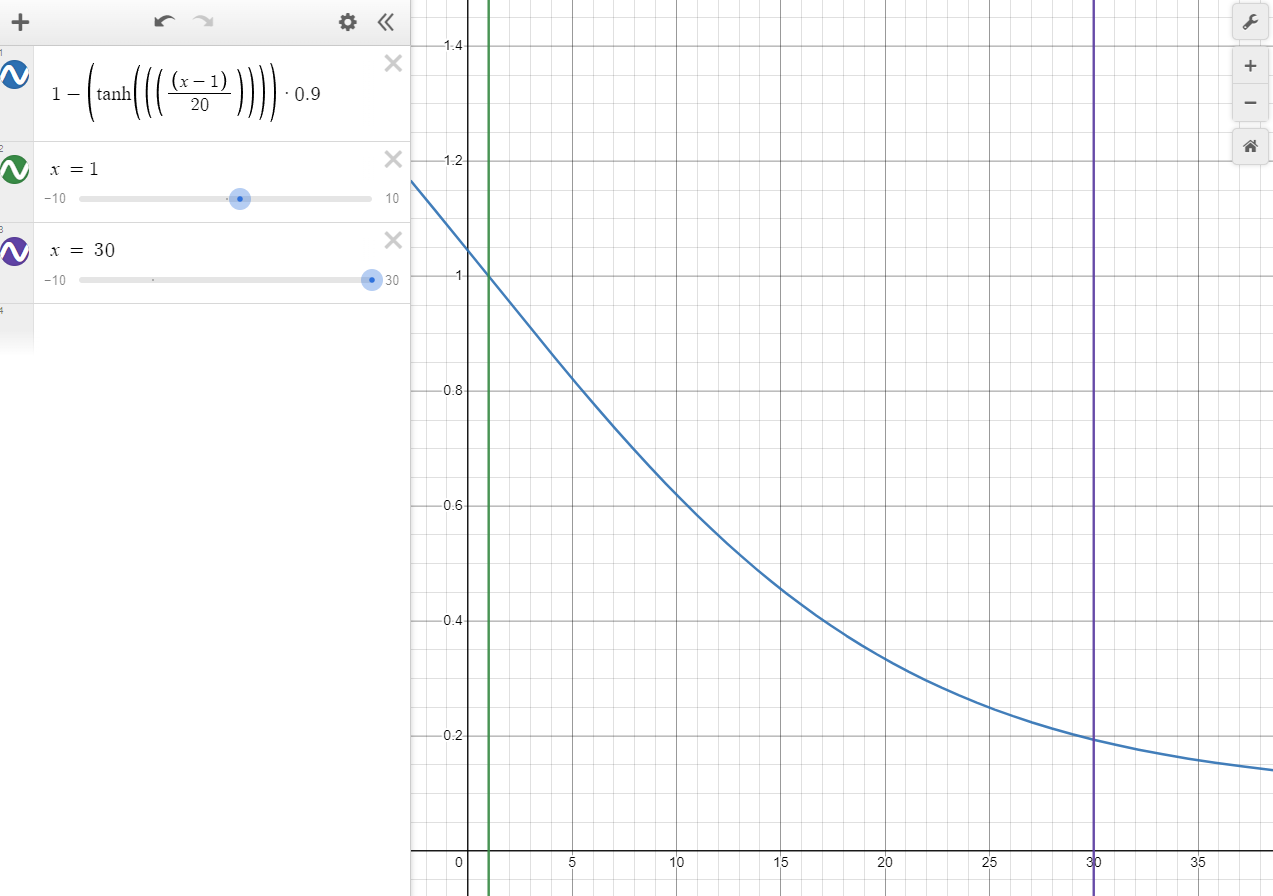This screenshot has height=896, width=1273.
Task: Click the purple vertical line at x = 30
Action: click(1093, 450)
